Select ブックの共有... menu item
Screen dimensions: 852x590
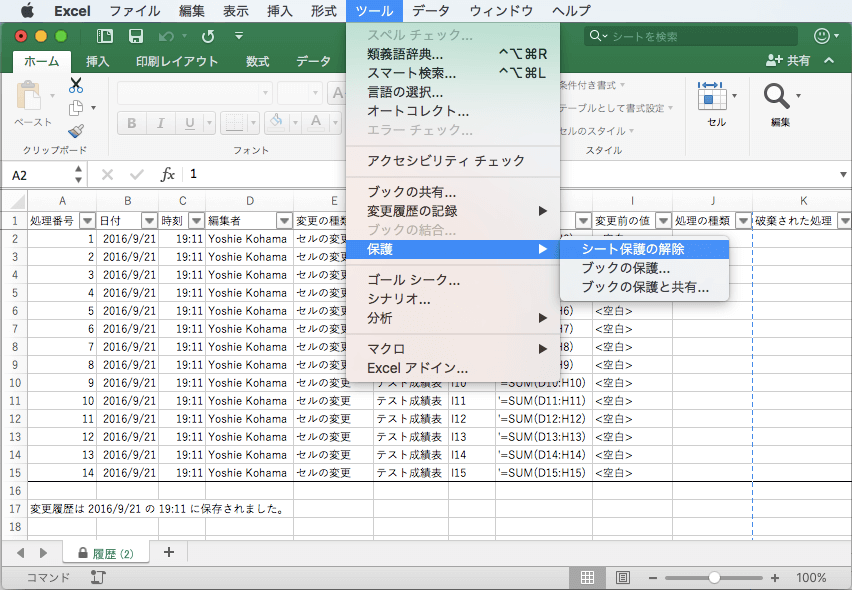point(453,192)
